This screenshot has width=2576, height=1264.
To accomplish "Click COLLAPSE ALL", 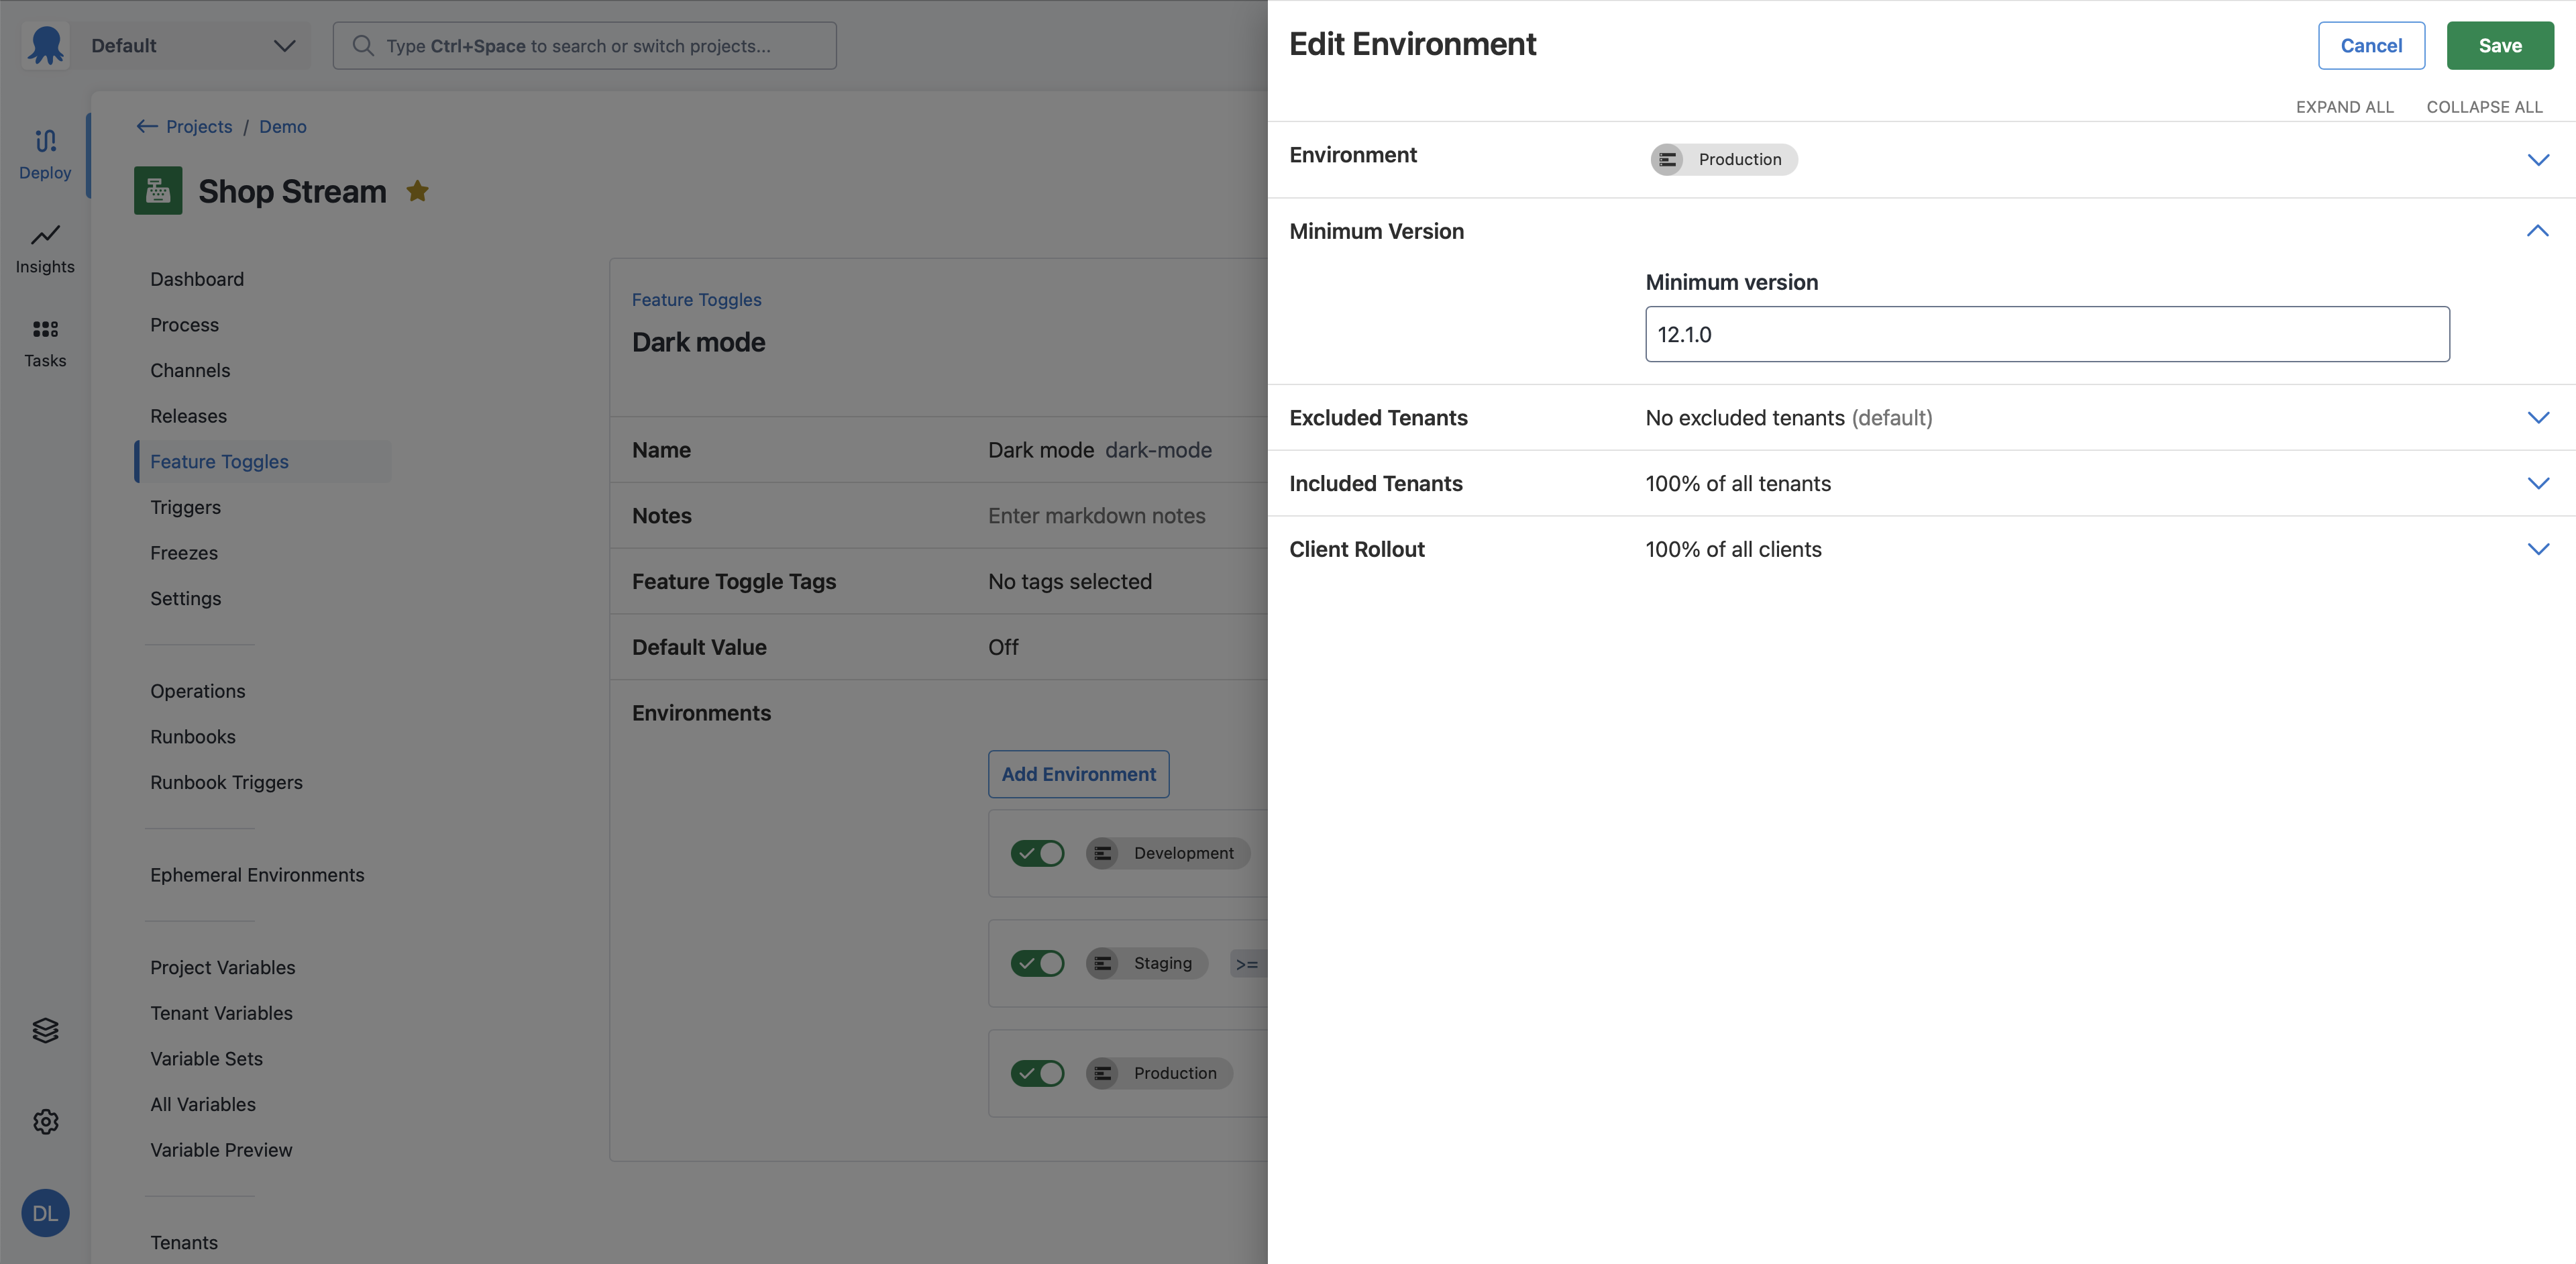I will click(x=2484, y=107).
